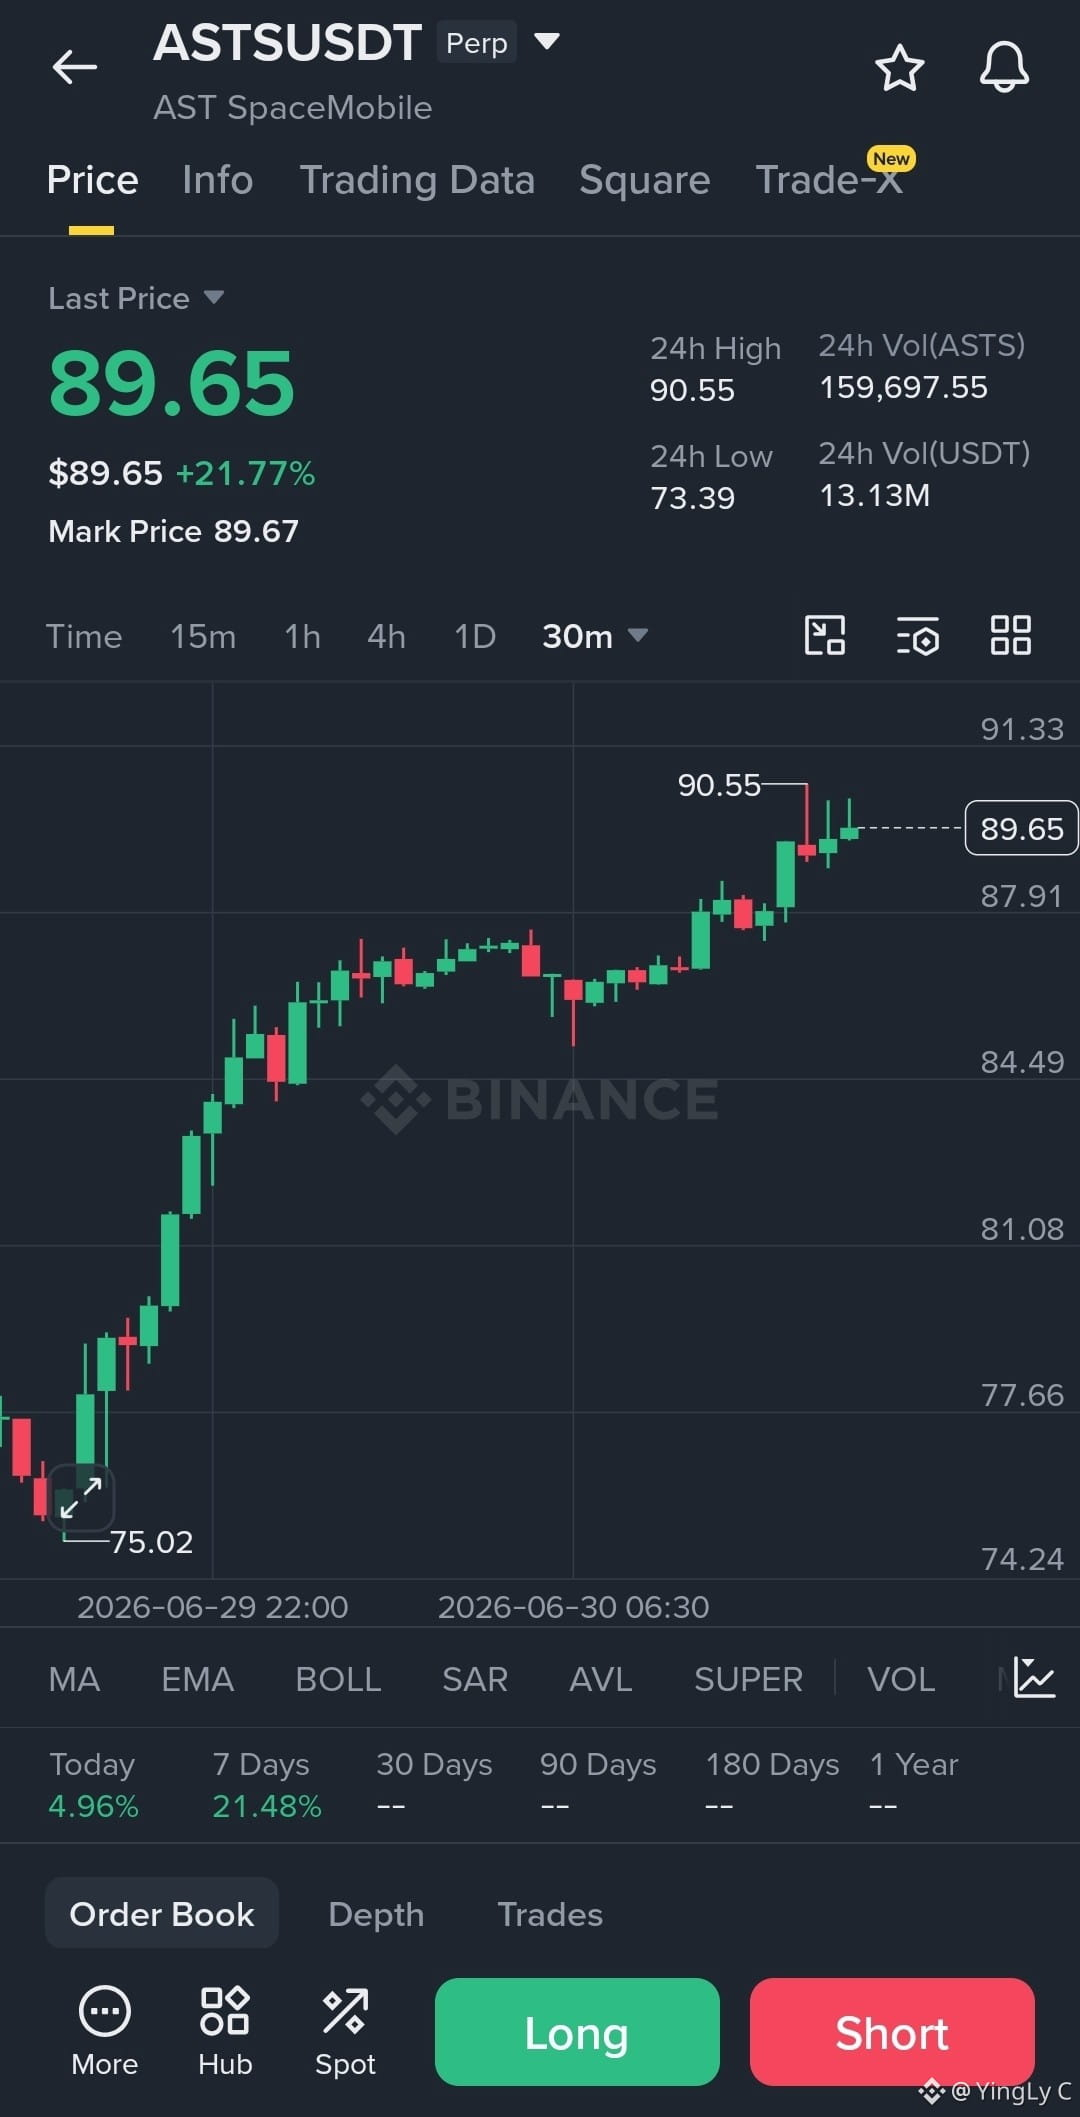1080x2117 pixels.
Task: Show the Trades tab
Action: pos(550,1914)
